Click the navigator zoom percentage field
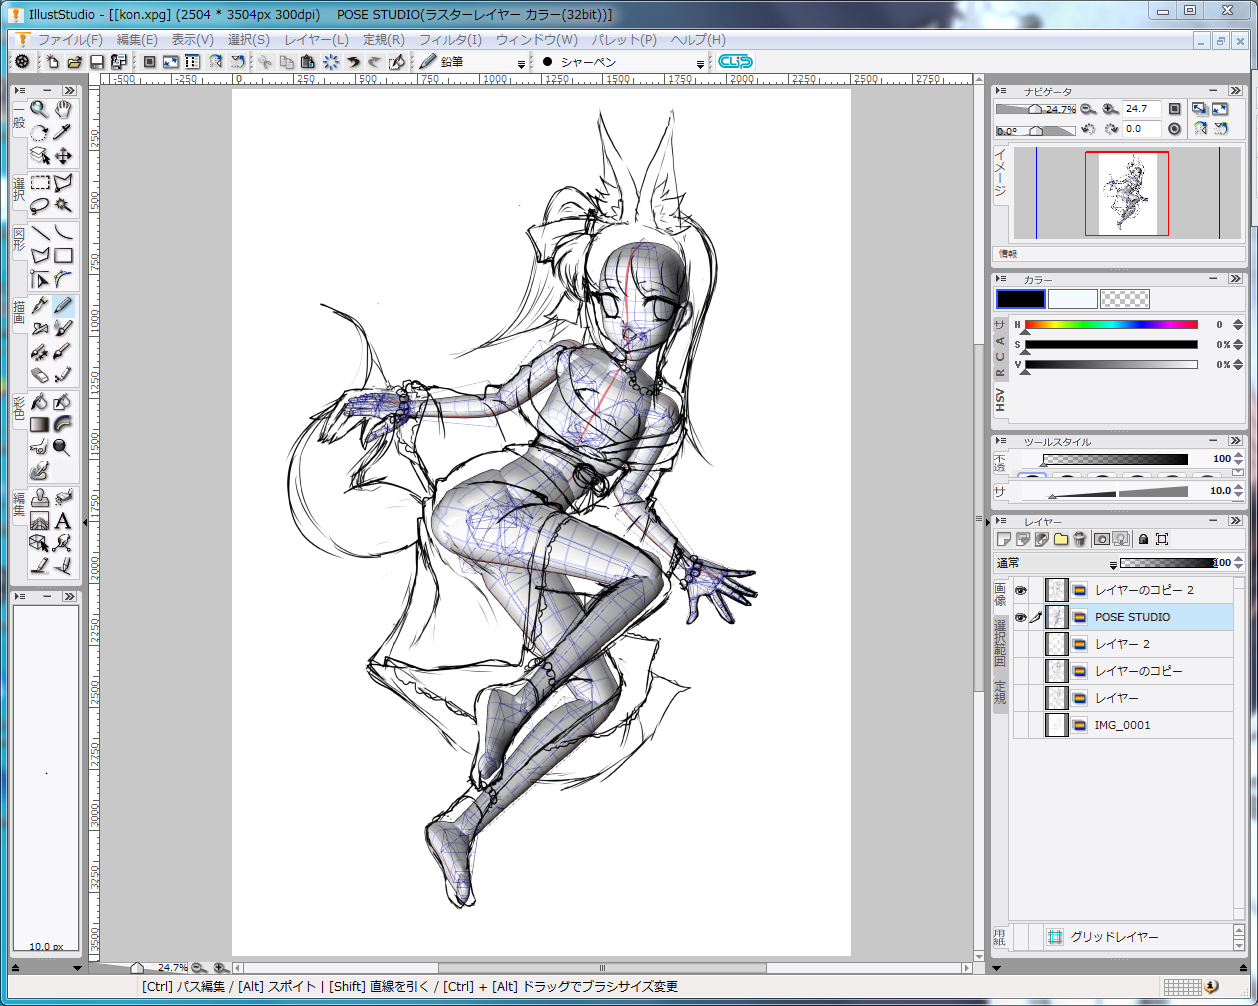1258x1006 pixels. pyautogui.click(x=1141, y=109)
